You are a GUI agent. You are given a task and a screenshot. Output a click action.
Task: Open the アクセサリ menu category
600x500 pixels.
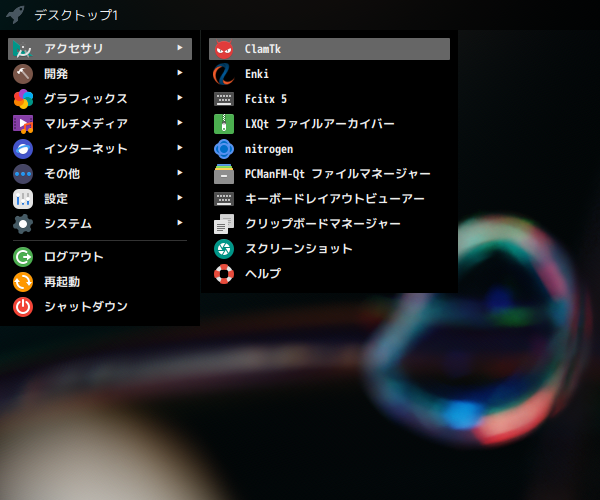100,49
